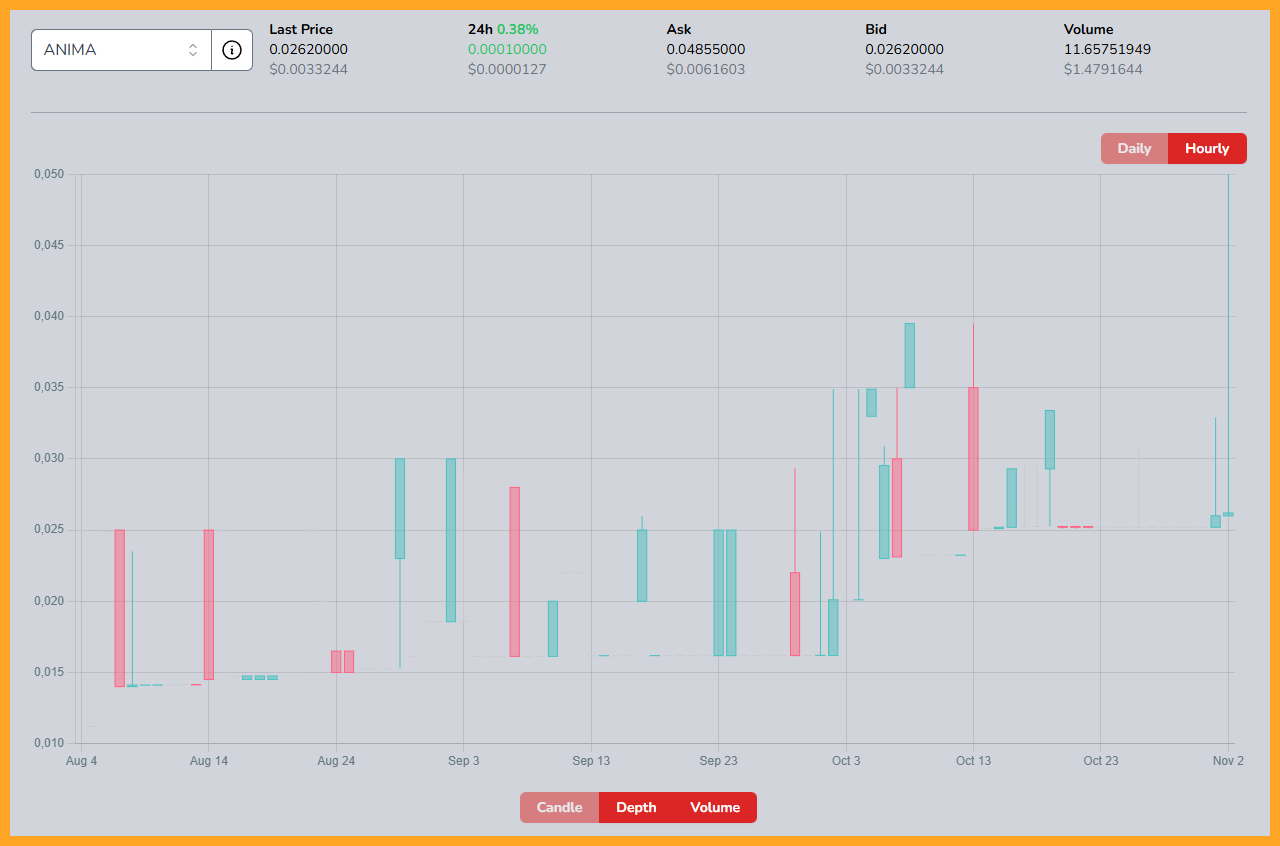The width and height of the screenshot is (1280, 846).
Task: Click the up-down chevron beside ANIMA
Action: click(x=193, y=50)
